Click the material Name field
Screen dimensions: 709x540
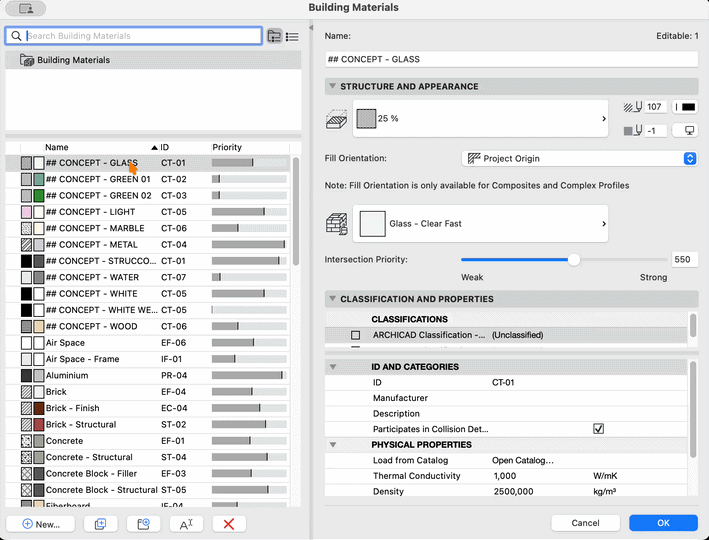[x=511, y=59]
